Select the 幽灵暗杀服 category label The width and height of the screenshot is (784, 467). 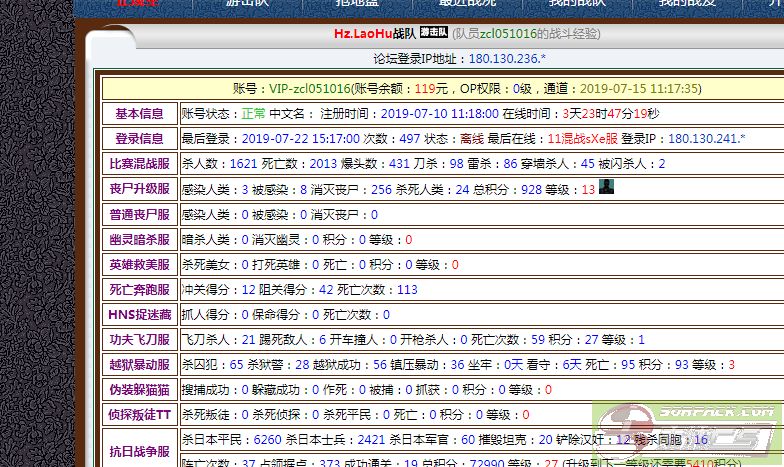click(139, 240)
